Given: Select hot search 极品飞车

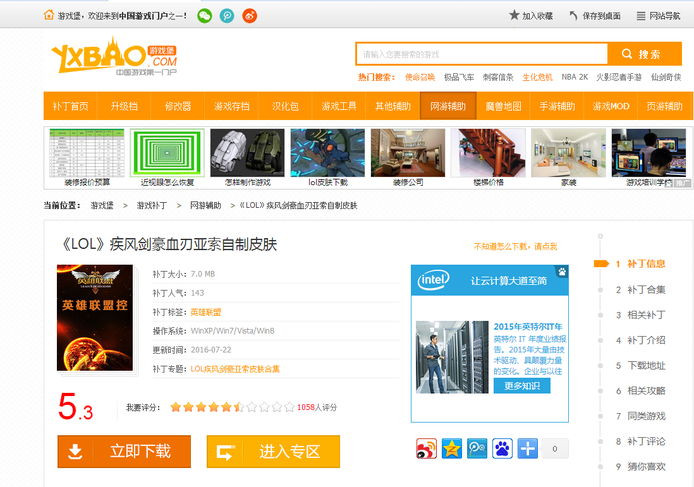Looking at the screenshot, I should tap(459, 77).
